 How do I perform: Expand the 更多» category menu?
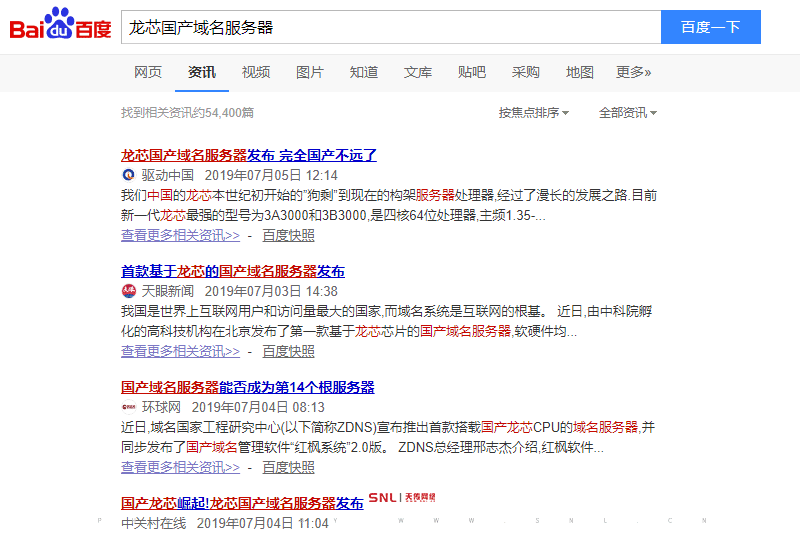(633, 72)
